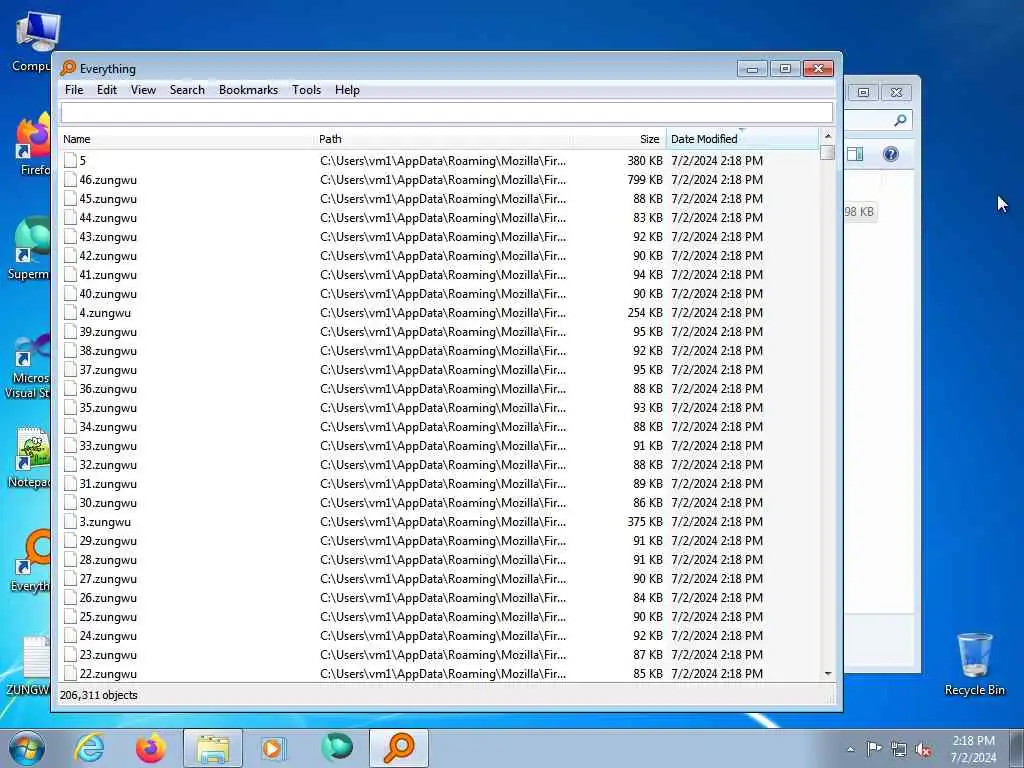Viewport: 1024px width, 768px height.
Task: Select the file name 26.zungwu
Action: pyautogui.click(x=108, y=598)
